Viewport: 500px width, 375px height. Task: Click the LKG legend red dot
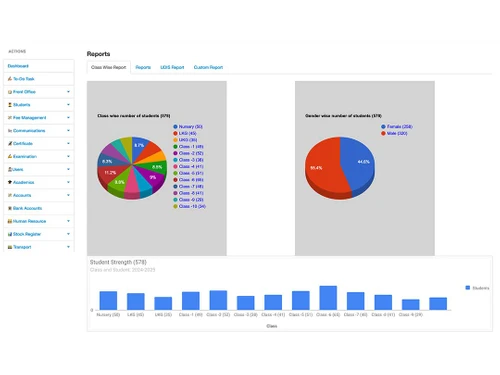click(x=175, y=133)
